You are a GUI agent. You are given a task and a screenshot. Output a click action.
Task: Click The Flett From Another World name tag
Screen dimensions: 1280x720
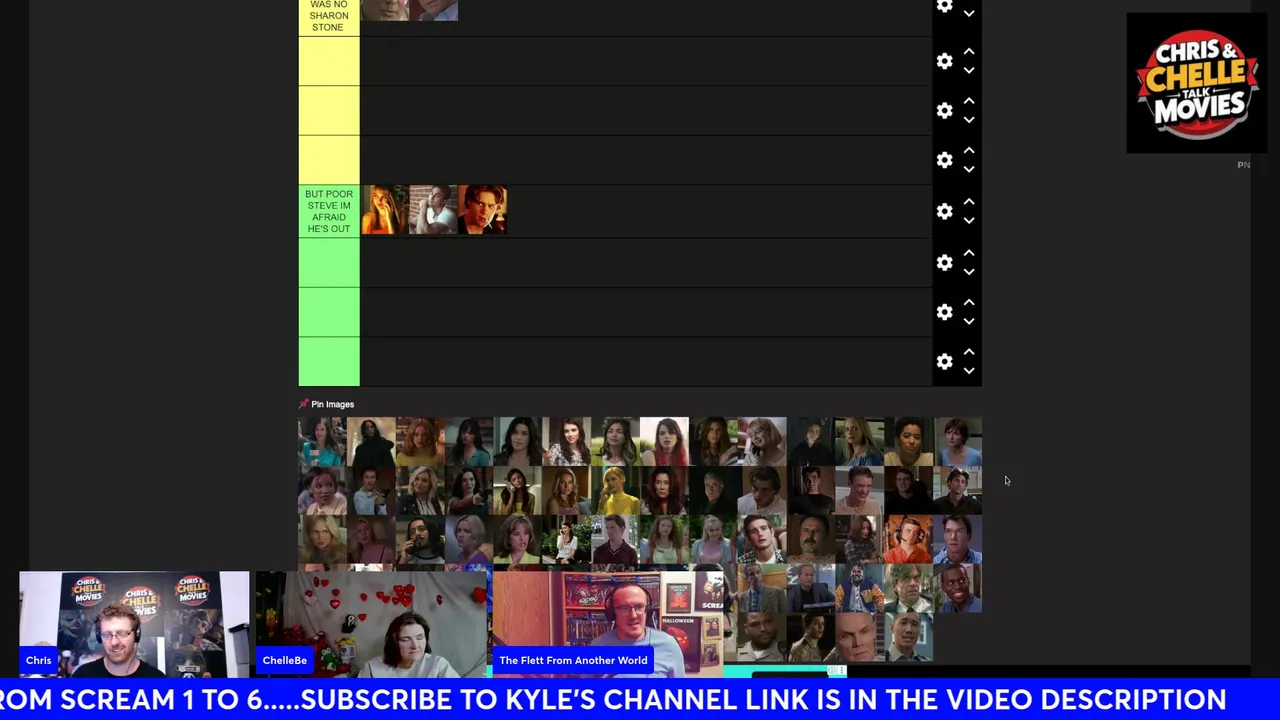tap(573, 660)
